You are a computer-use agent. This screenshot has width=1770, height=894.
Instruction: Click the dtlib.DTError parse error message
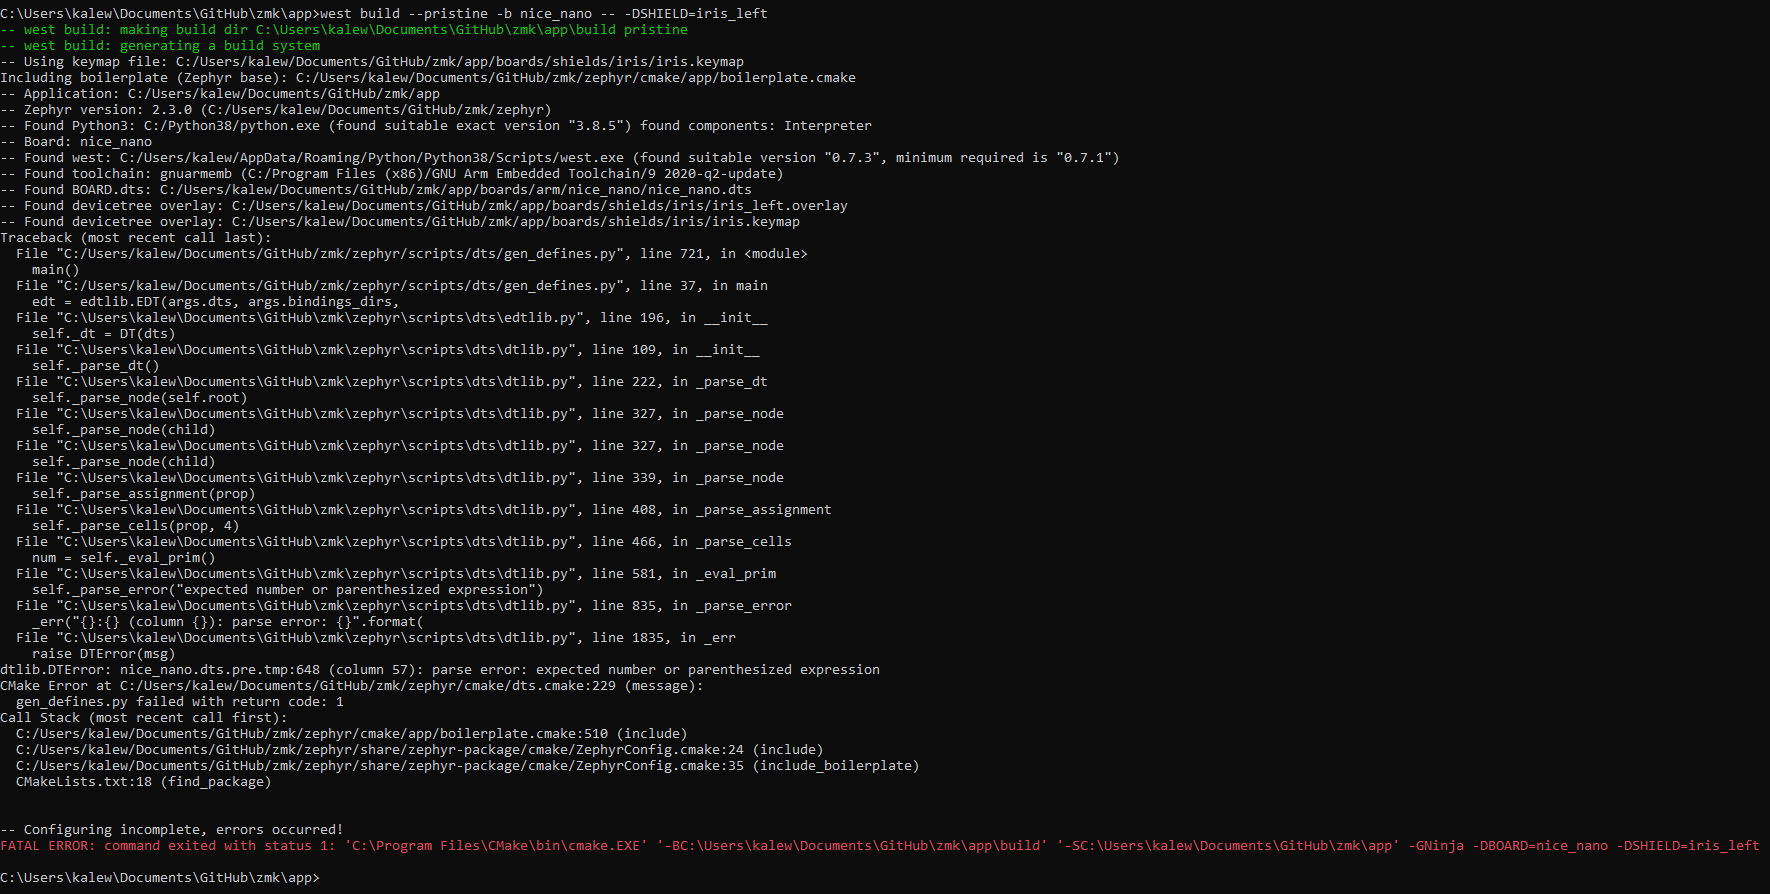pyautogui.click(x=440, y=669)
